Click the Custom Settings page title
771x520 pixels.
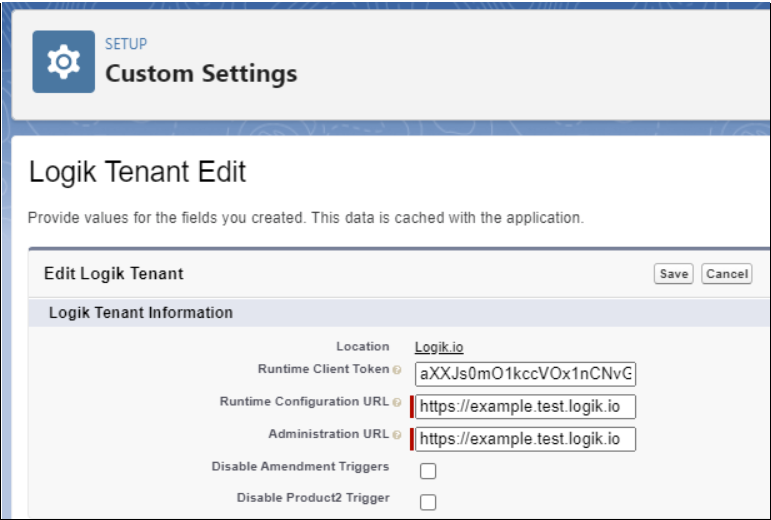[x=201, y=74]
